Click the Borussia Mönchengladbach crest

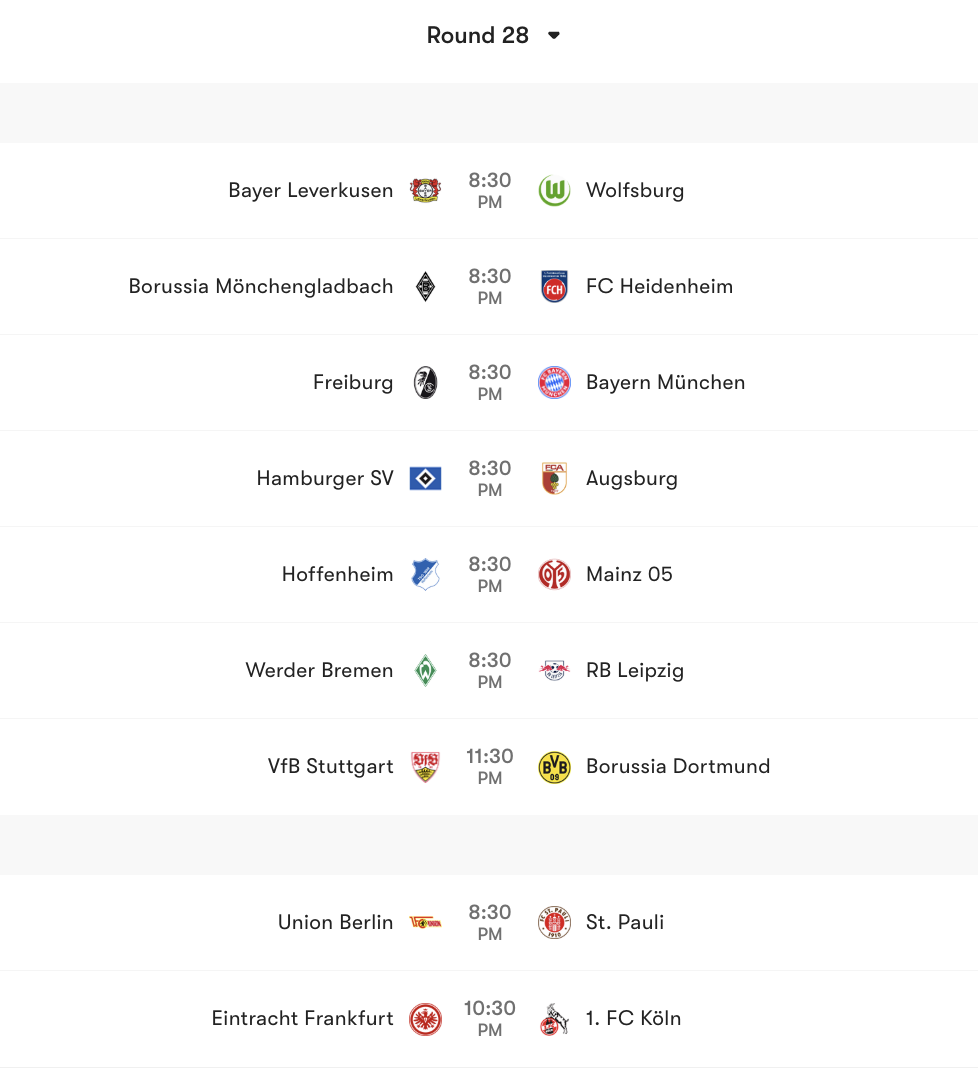click(x=425, y=286)
